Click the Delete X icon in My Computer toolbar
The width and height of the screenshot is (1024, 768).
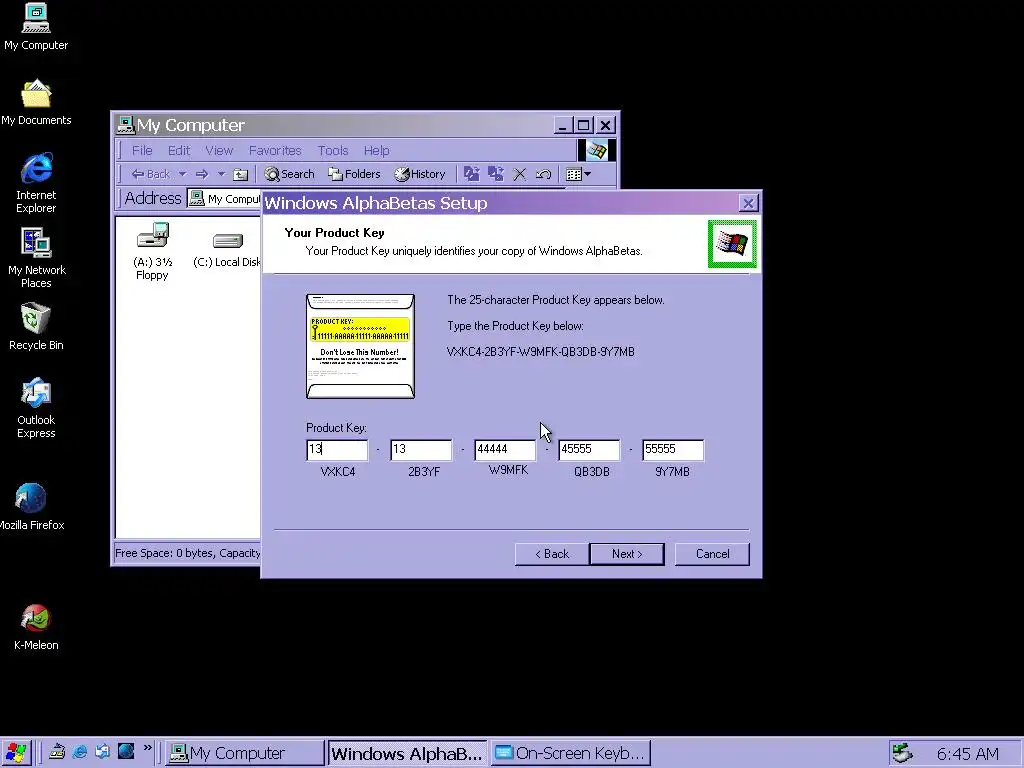tap(520, 174)
